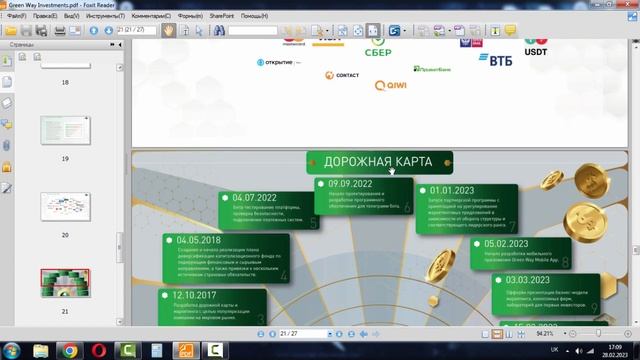Open the Layers sidebar panel icon
This screenshot has width=640, height=360.
pos(7,103)
